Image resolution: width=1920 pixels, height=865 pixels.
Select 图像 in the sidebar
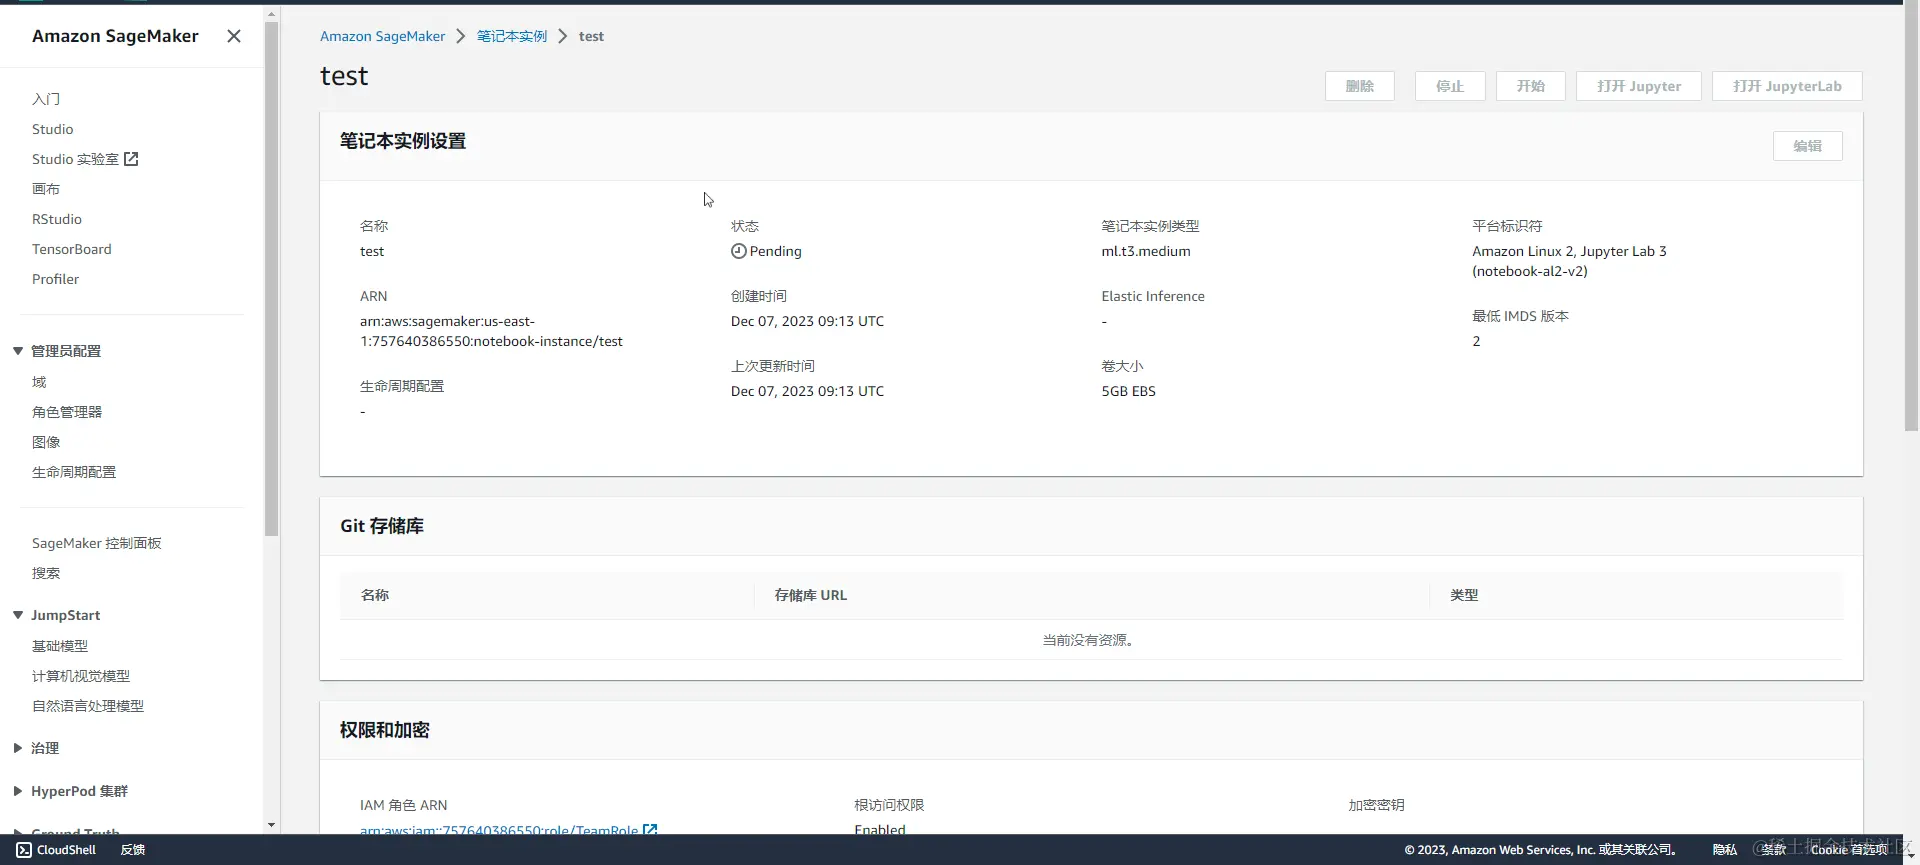pyautogui.click(x=46, y=442)
